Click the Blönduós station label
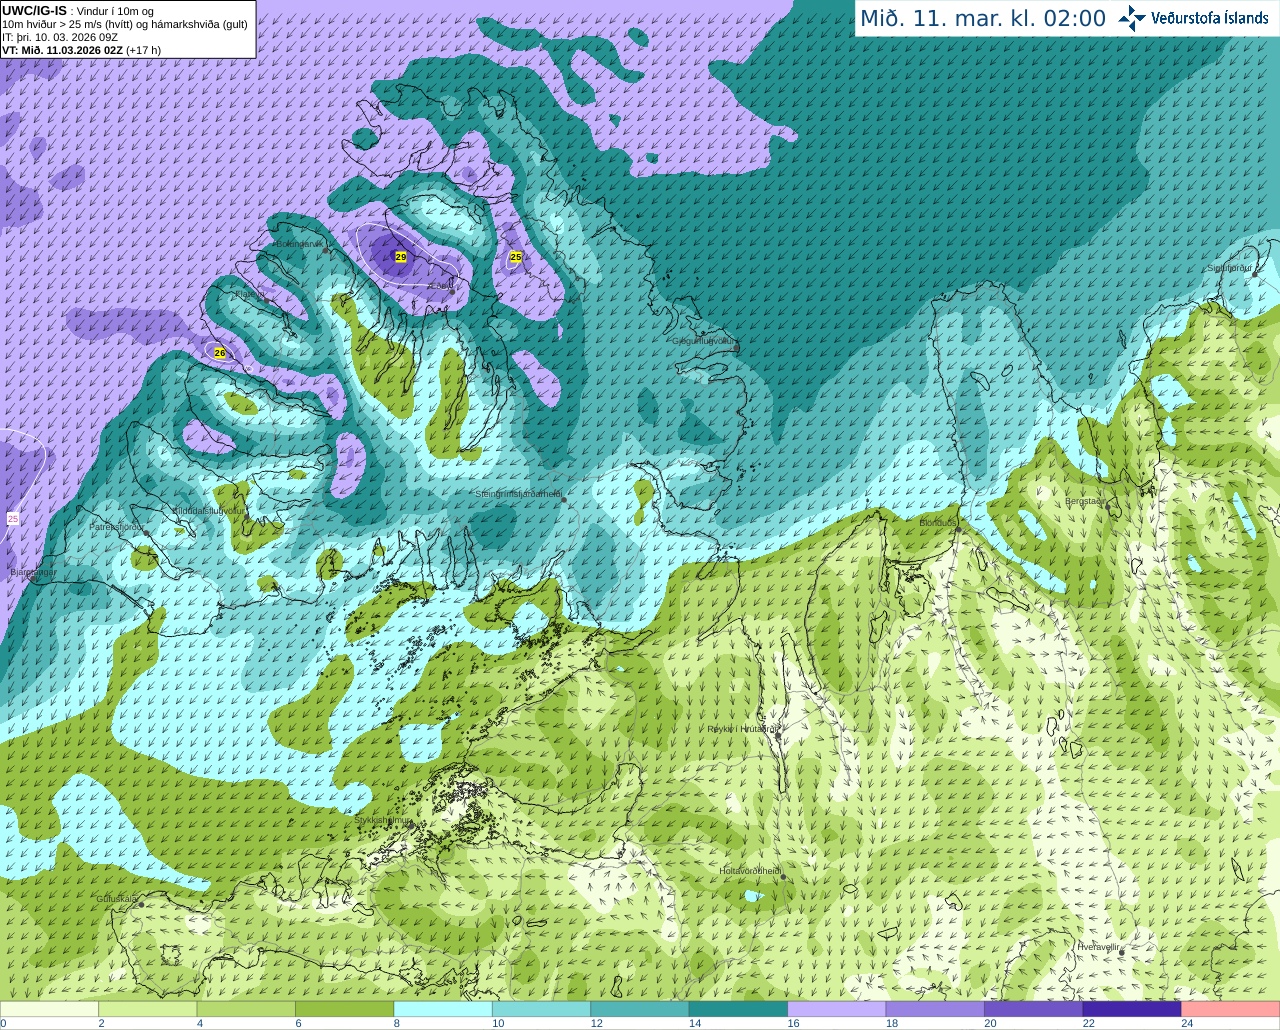The width and height of the screenshot is (1280, 1030). [x=938, y=523]
